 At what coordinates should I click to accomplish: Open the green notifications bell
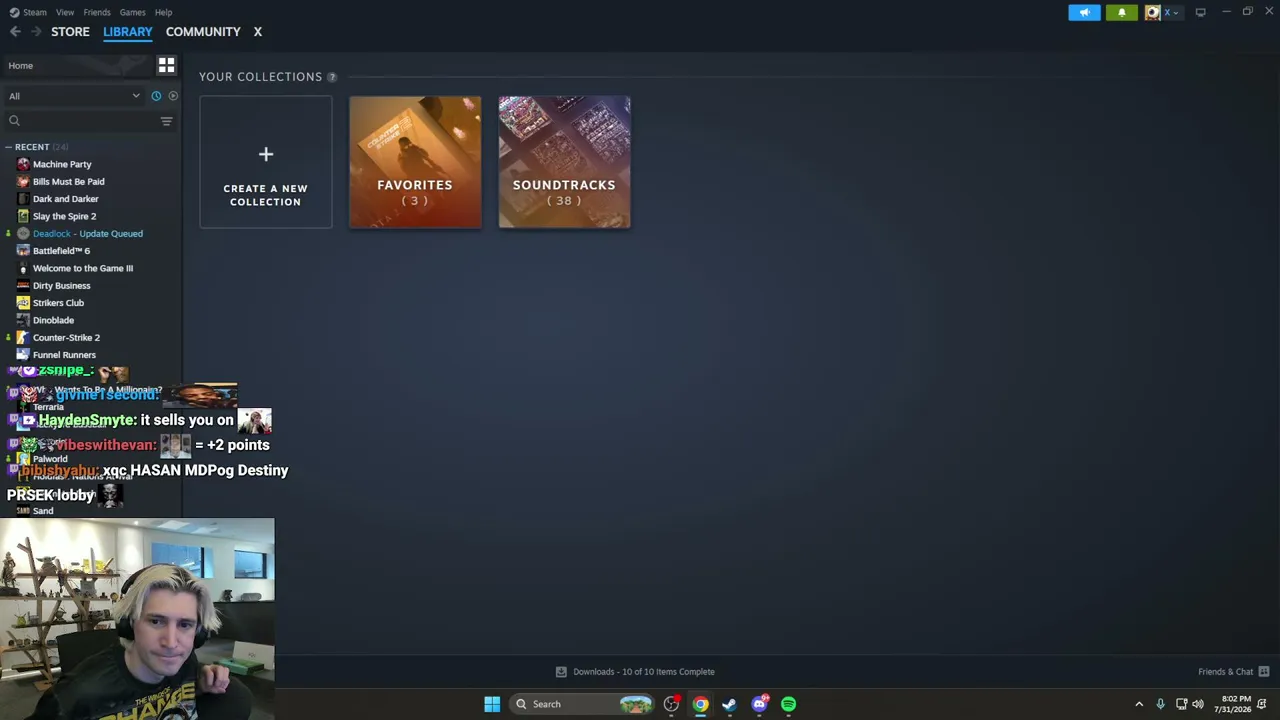click(x=1122, y=12)
